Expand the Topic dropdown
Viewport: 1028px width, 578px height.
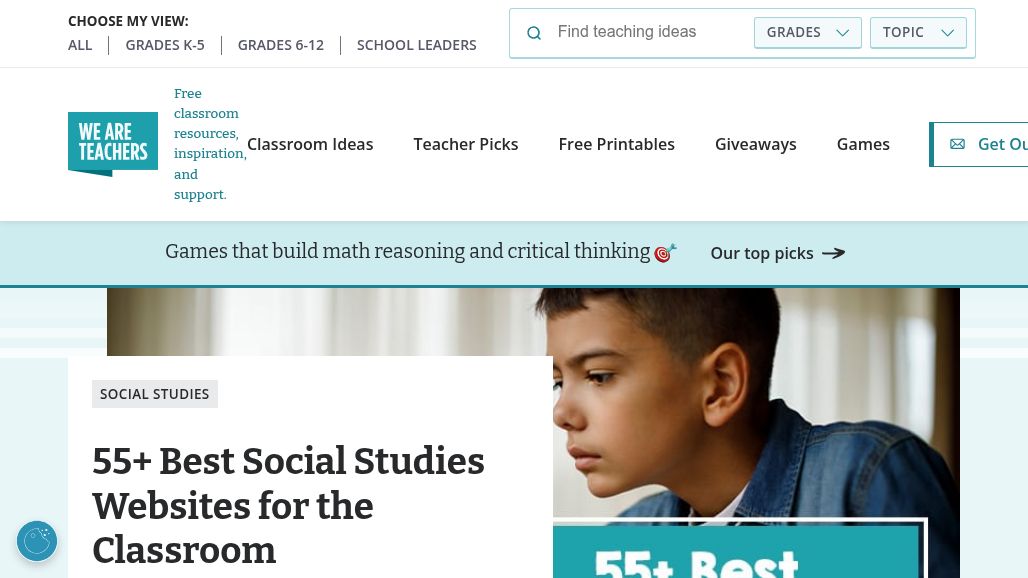[x=918, y=32]
